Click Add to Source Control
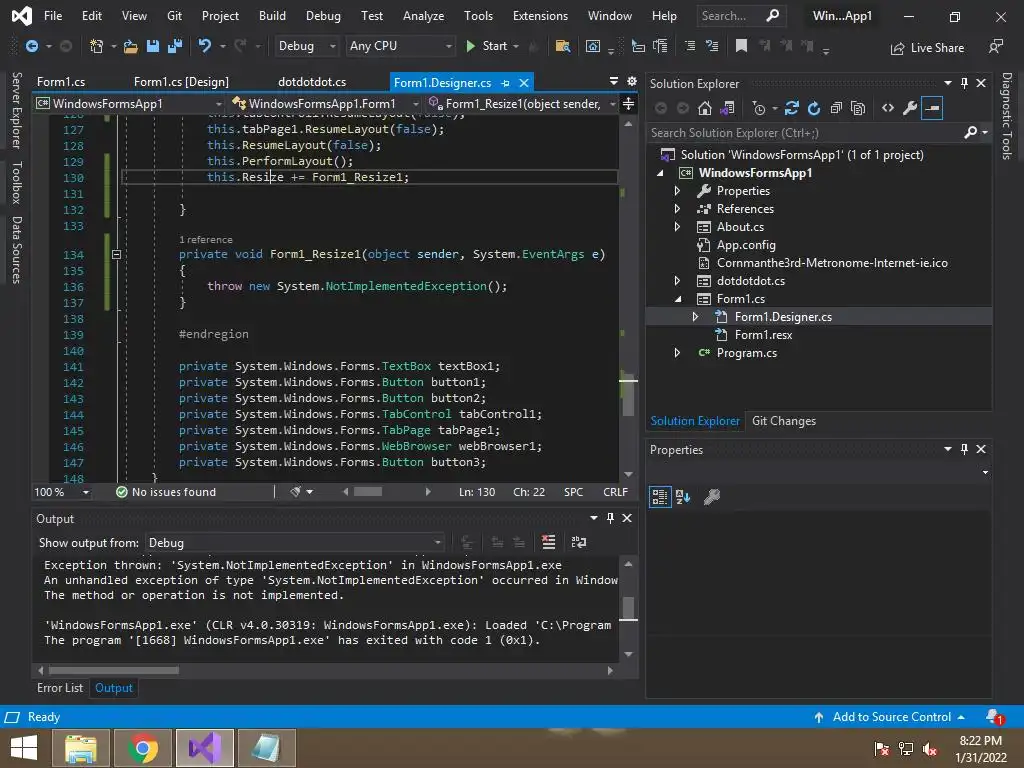 (891, 717)
